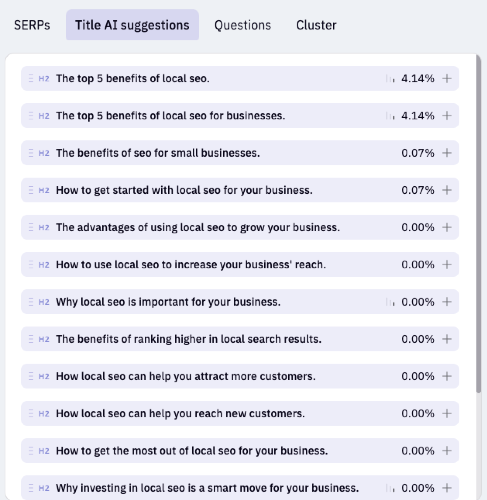Click bar chart icon on 'The top 5 benefits of local seo.' row
The height and width of the screenshot is (500, 487).
click(390, 79)
